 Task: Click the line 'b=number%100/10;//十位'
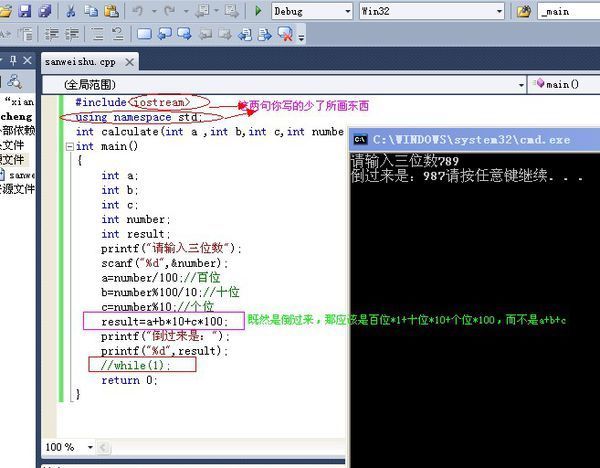click(170, 292)
